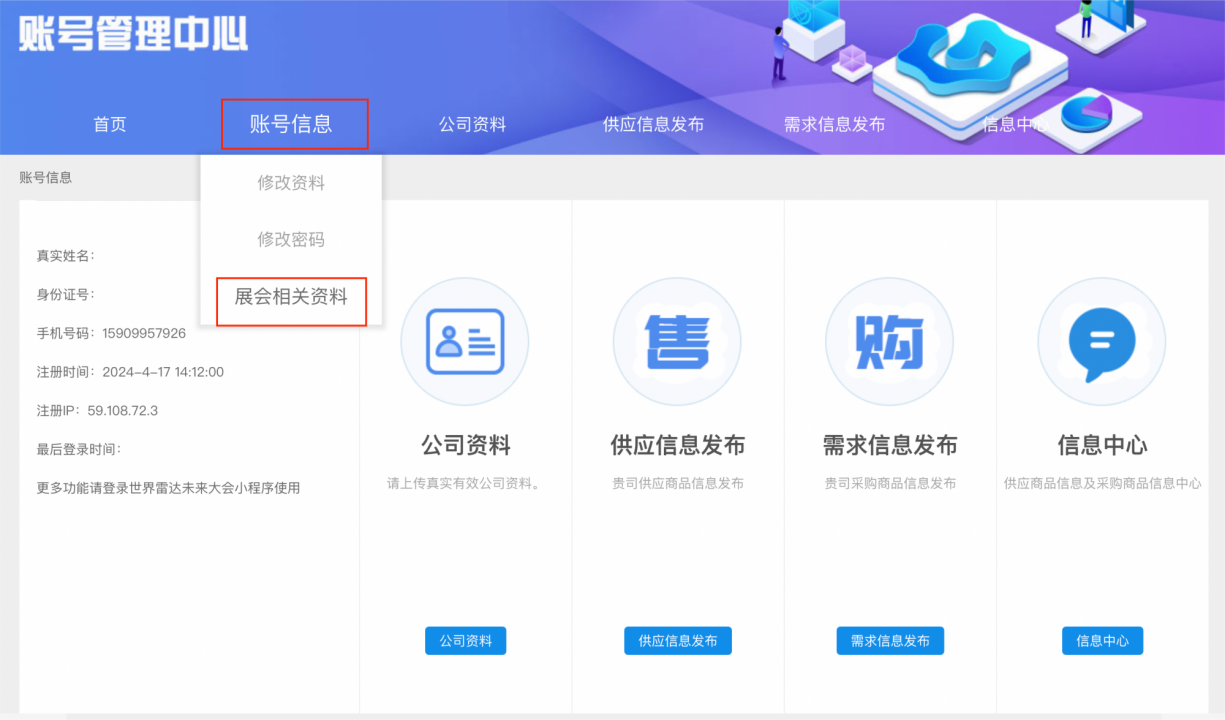This screenshot has height=720, width=1225.
Task: Click the company profile ID card icon
Action: coord(465,342)
